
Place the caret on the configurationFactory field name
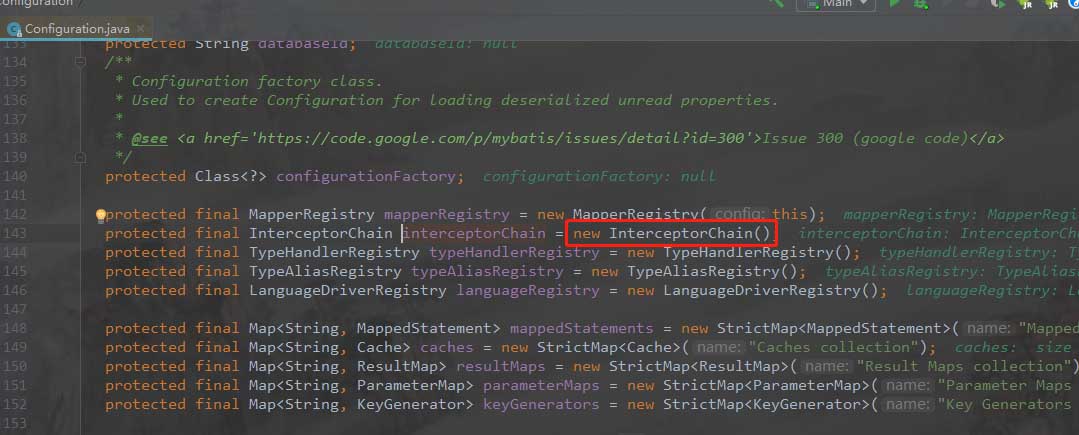point(365,177)
